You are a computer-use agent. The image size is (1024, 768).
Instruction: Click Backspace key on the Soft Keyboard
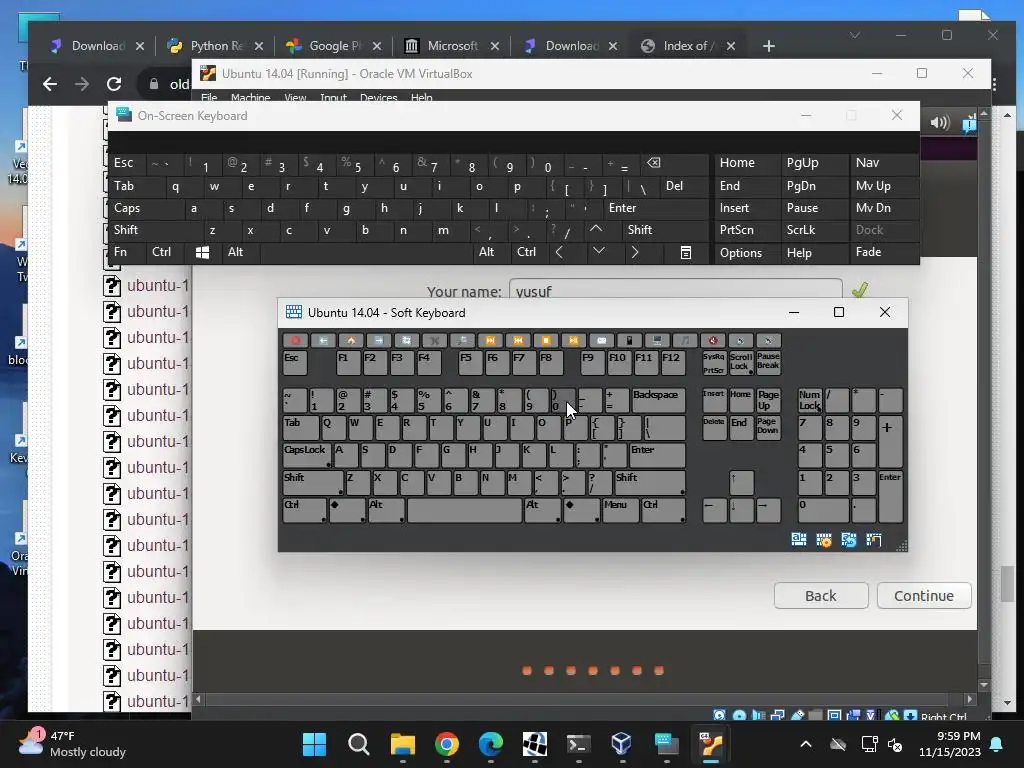[x=659, y=400]
